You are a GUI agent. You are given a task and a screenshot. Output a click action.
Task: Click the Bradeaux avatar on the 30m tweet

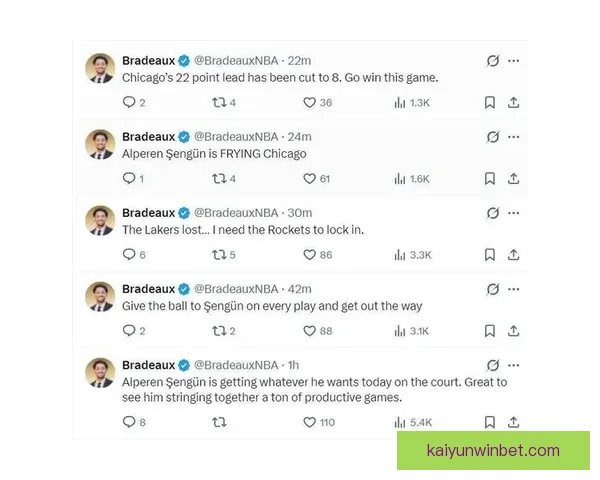pos(100,220)
